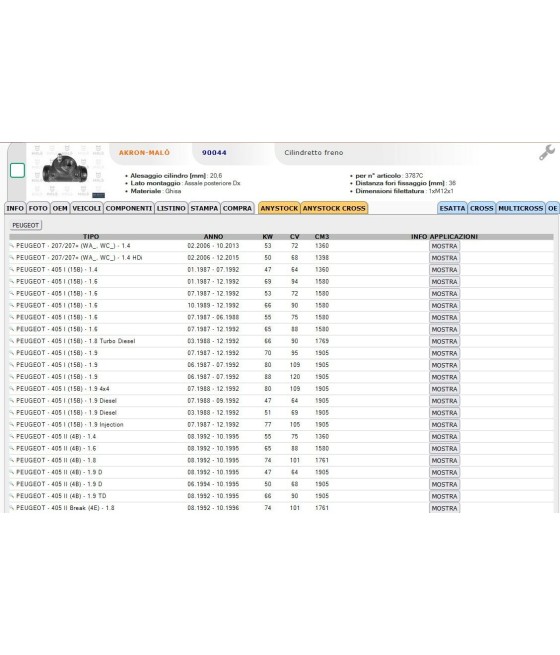Open the COMPONENTI tab

pyautogui.click(x=129, y=208)
